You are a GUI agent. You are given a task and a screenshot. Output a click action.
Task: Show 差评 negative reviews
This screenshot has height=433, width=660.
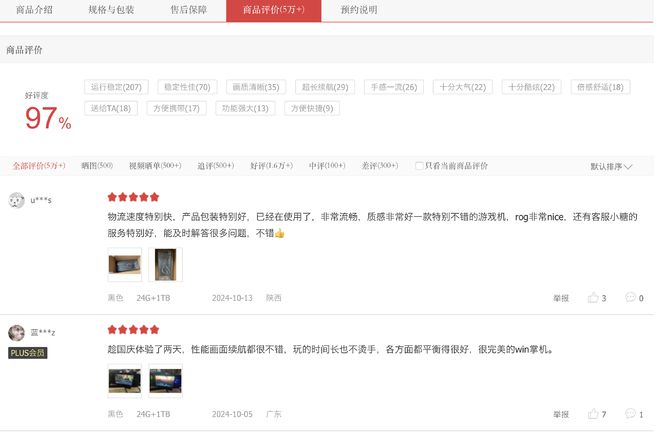tap(380, 166)
